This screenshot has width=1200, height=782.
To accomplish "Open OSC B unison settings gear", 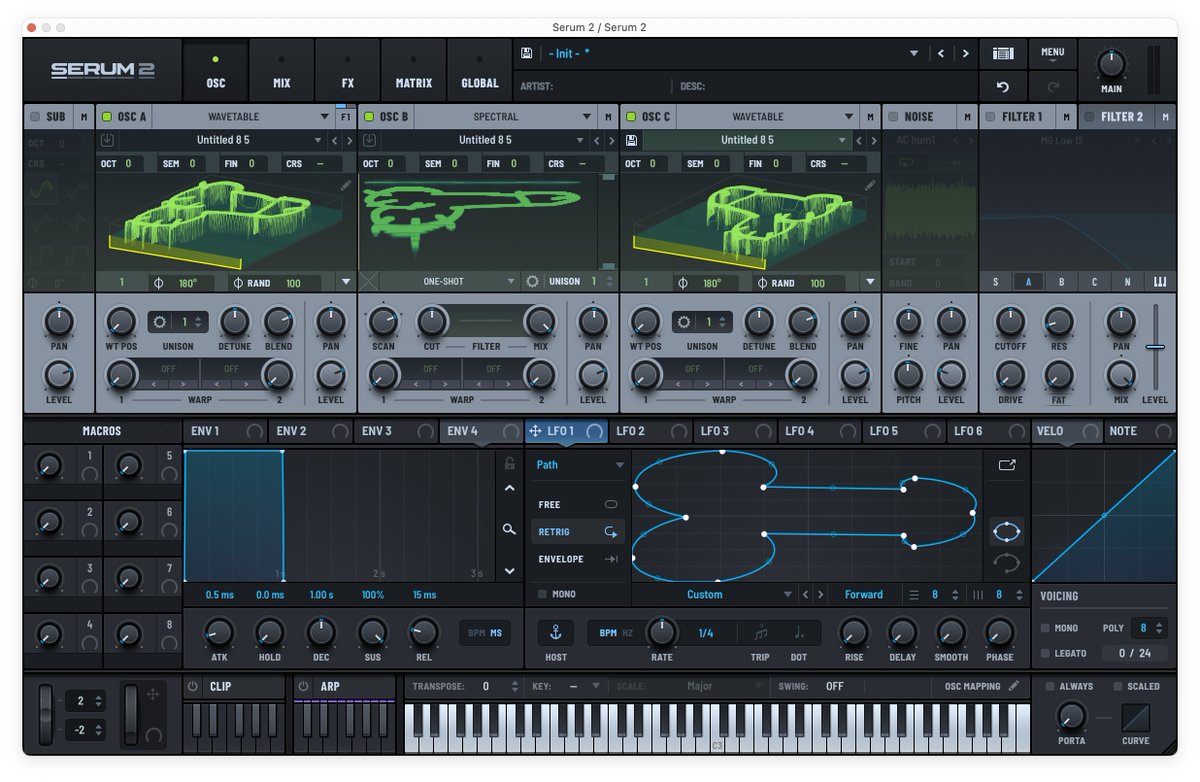I will pyautogui.click(x=532, y=282).
